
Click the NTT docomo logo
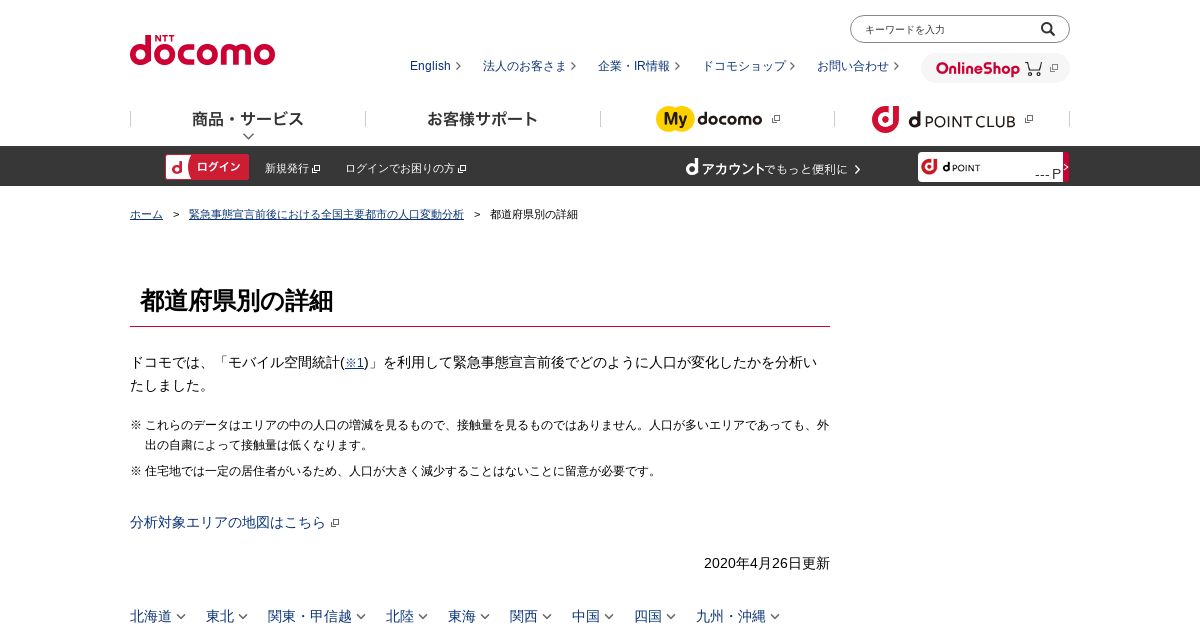pyautogui.click(x=202, y=50)
